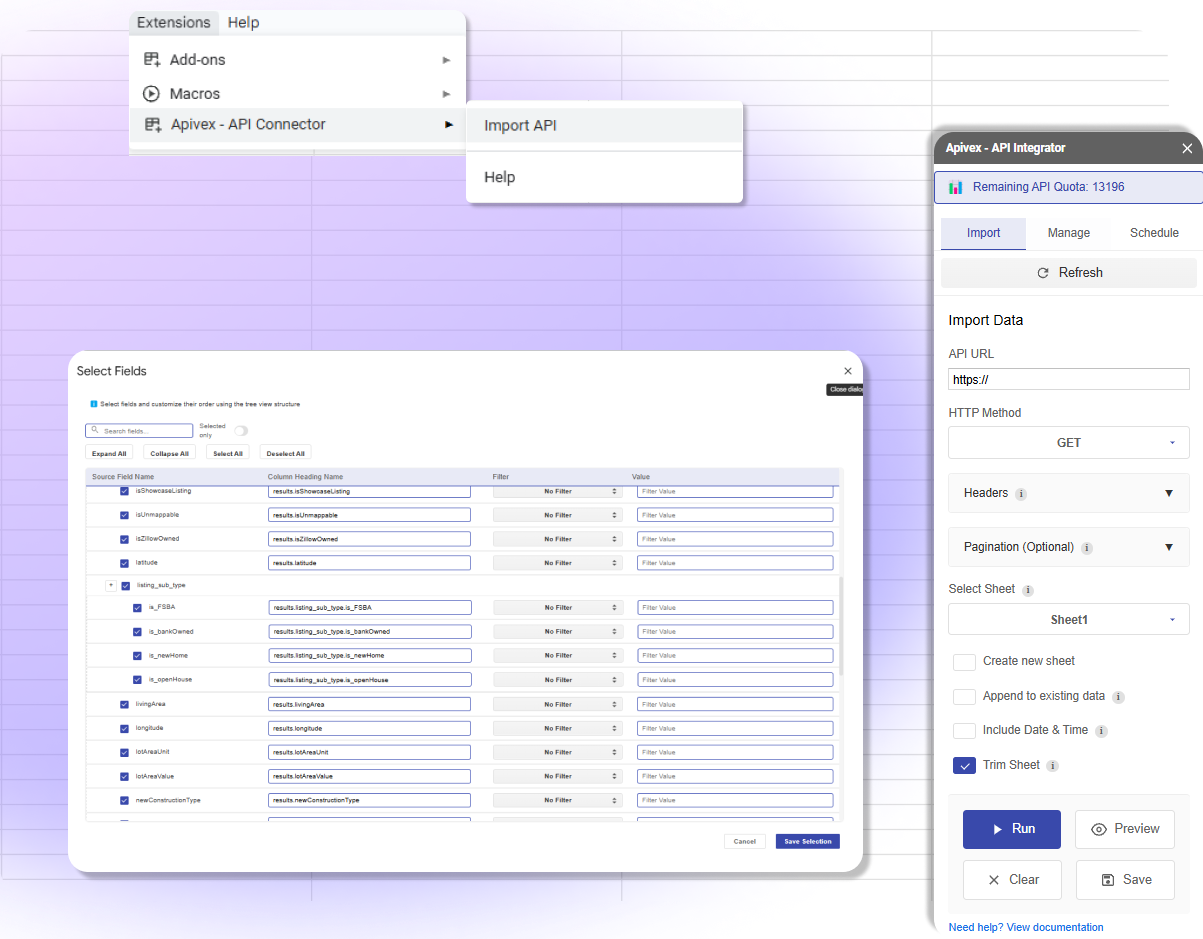Uncheck the latitude field checkbox
This screenshot has height=939, width=1203.
click(x=124, y=563)
